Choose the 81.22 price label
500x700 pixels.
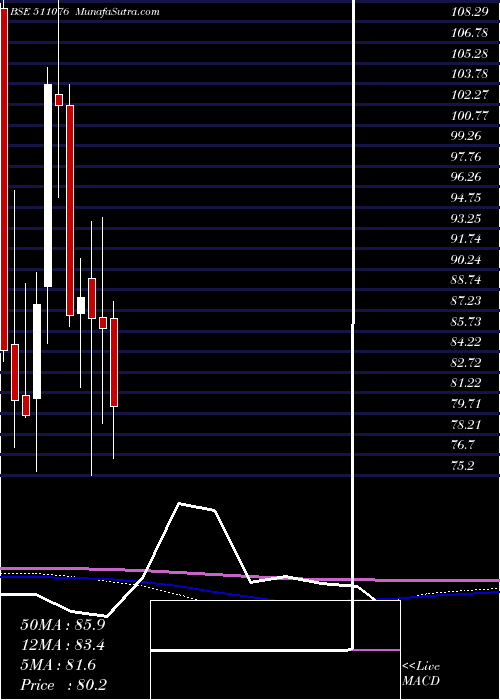pyautogui.click(x=466, y=383)
